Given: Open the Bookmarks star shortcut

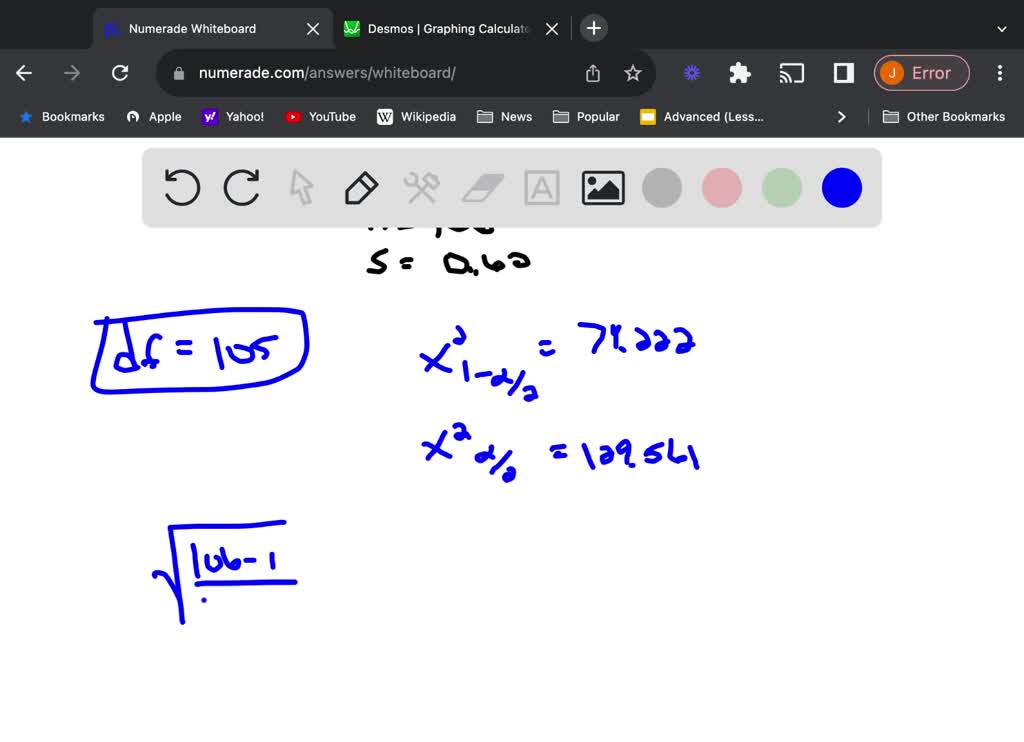Looking at the screenshot, I should (x=62, y=117).
